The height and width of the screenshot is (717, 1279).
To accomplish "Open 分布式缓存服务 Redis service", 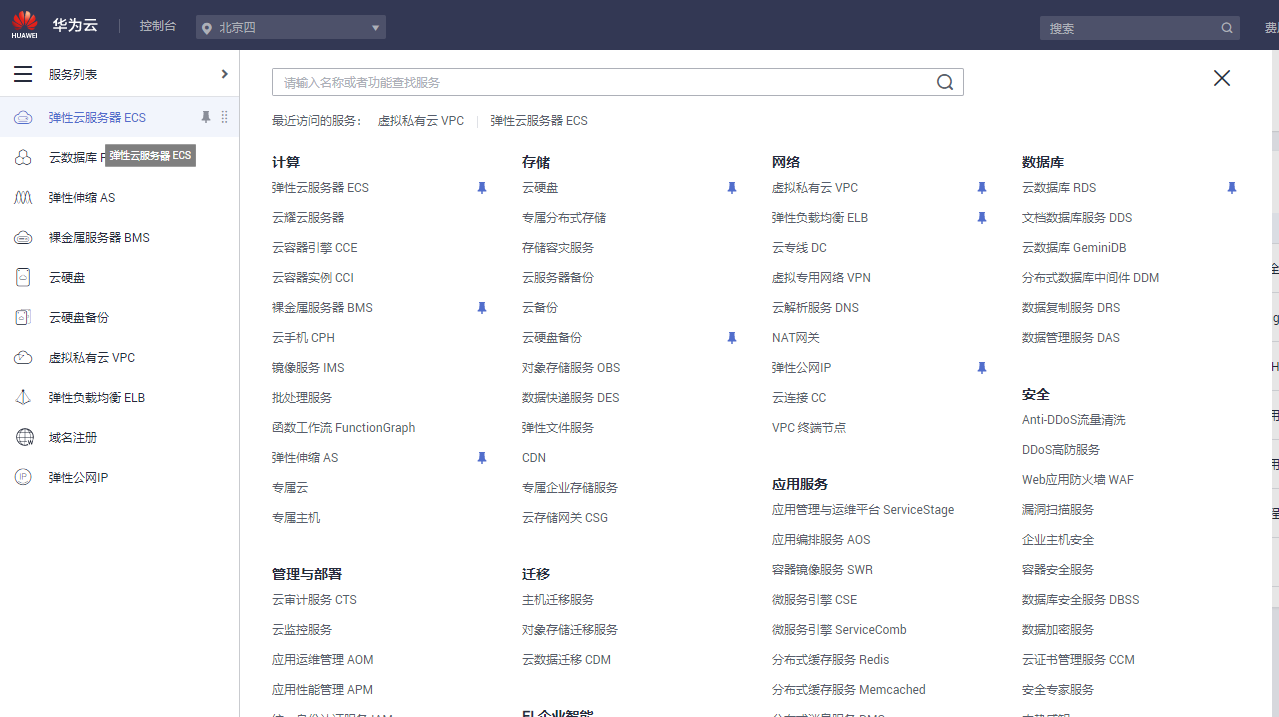I will click(830, 660).
